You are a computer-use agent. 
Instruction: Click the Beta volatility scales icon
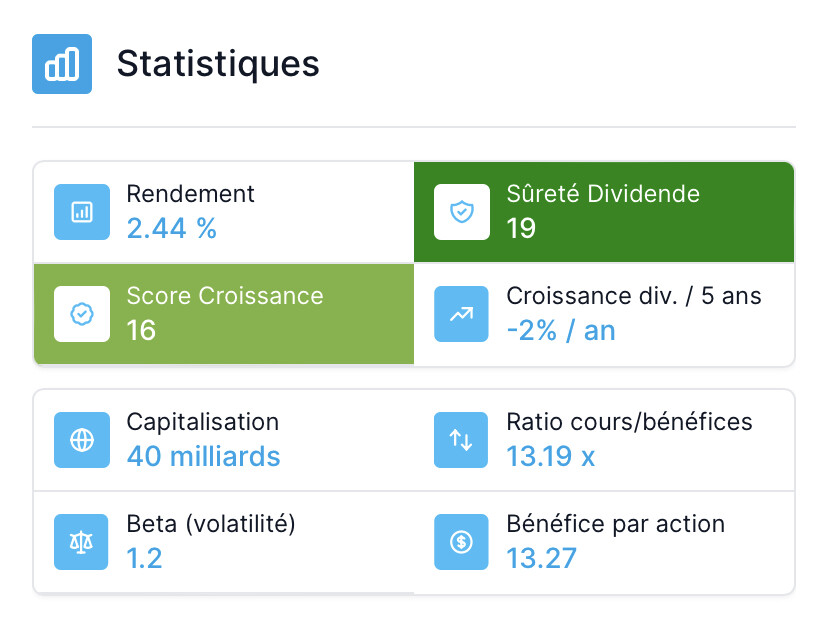tap(82, 542)
